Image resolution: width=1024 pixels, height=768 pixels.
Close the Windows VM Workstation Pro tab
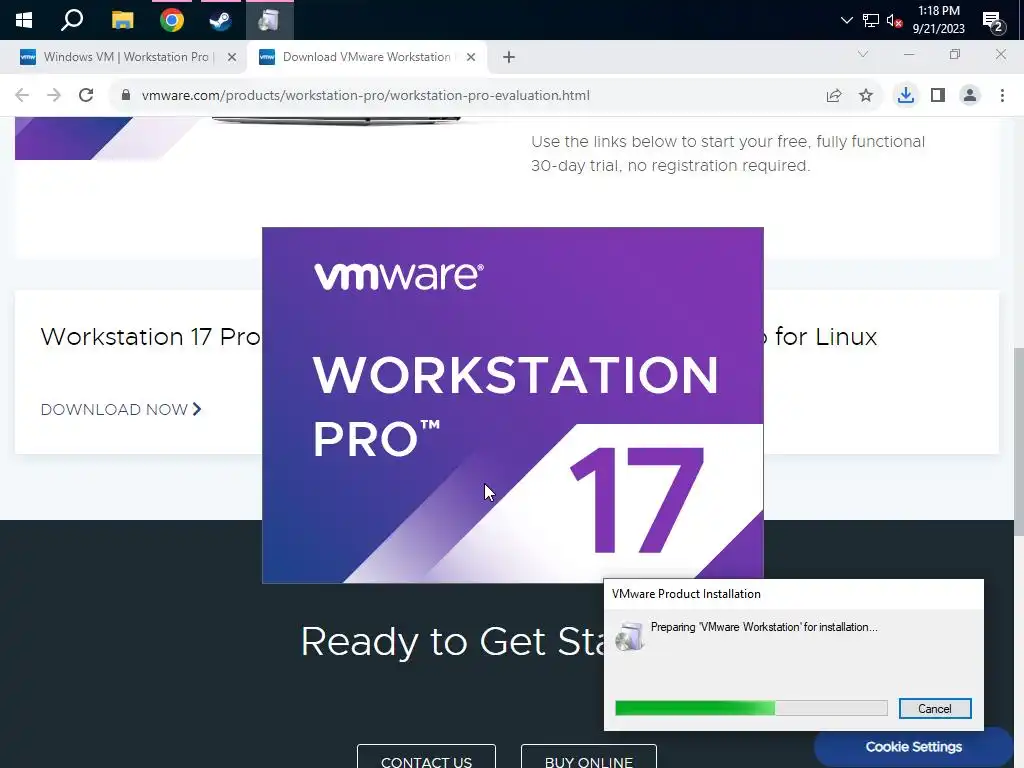[x=231, y=57]
